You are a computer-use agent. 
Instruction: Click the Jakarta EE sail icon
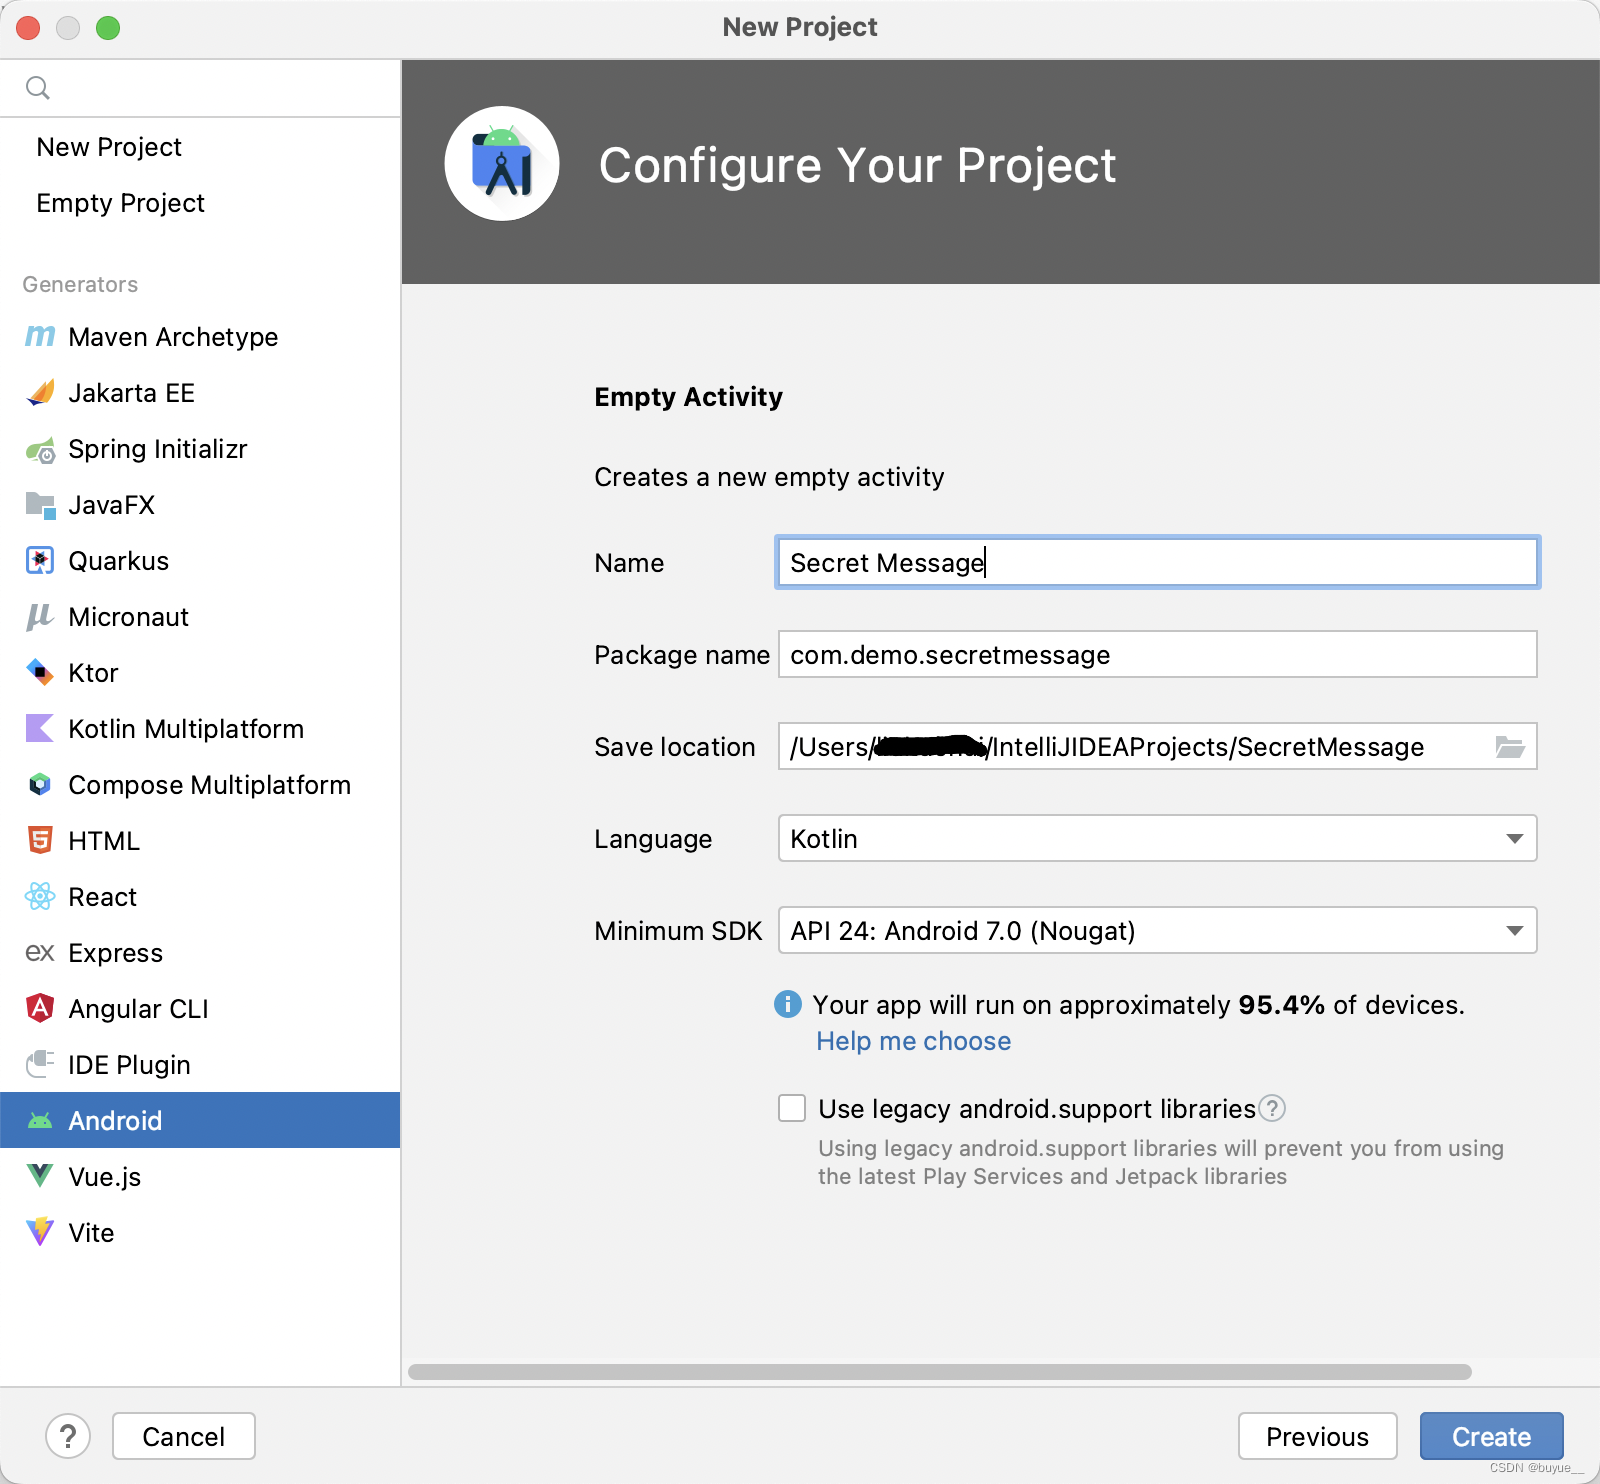click(40, 393)
